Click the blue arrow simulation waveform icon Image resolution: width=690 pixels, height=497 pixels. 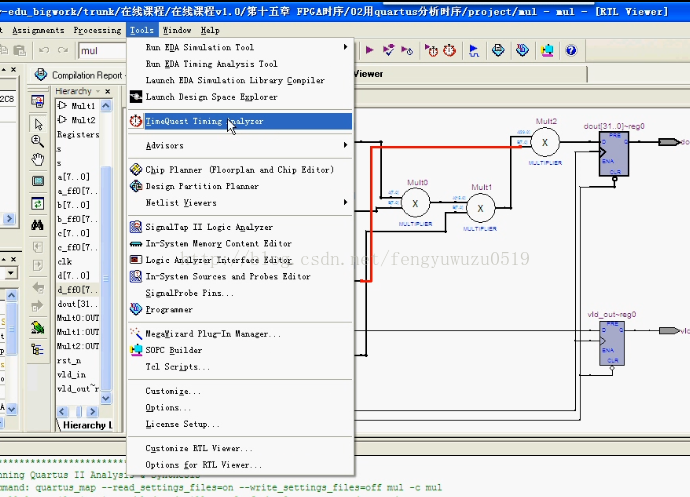[x=474, y=51]
